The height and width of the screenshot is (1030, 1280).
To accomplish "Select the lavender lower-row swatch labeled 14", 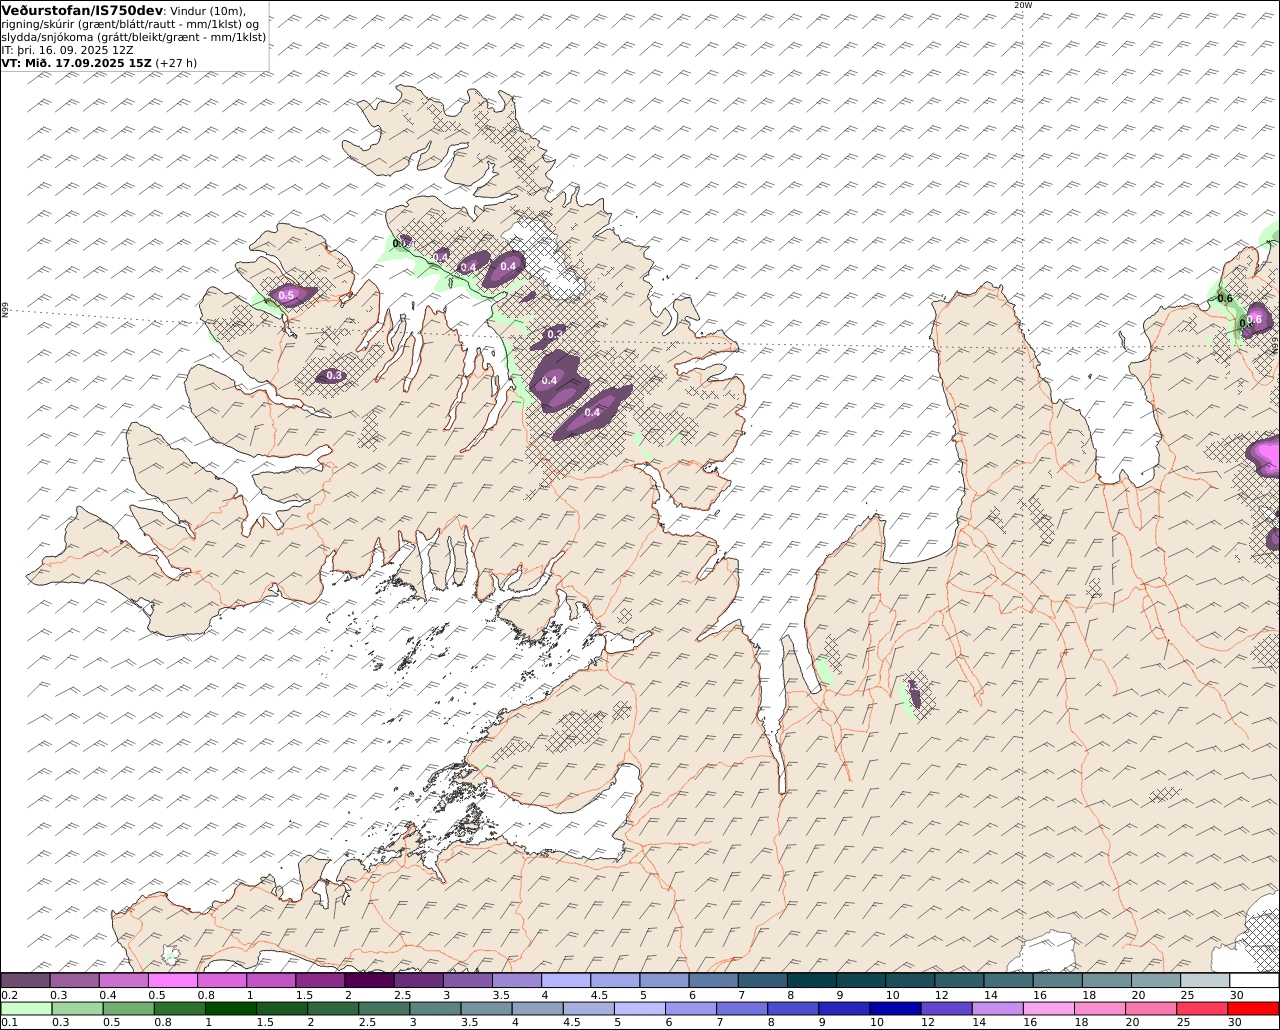I will point(998,1008).
